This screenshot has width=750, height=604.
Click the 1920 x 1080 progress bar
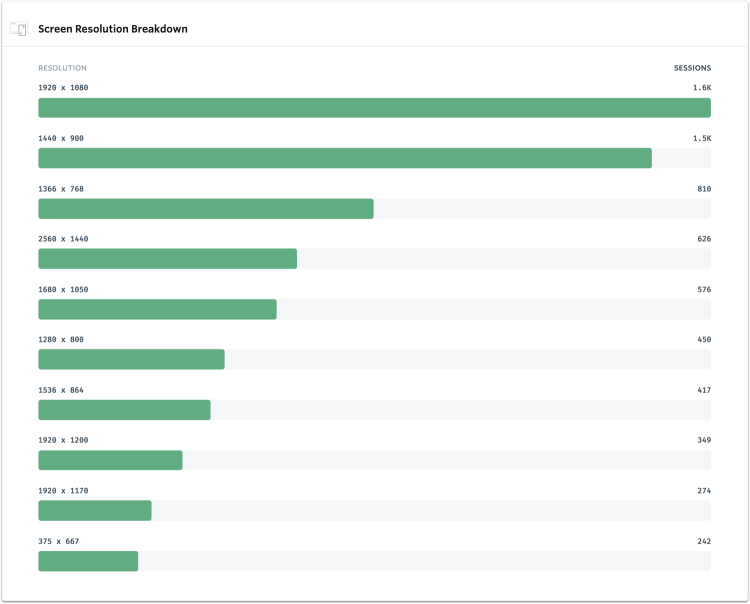(x=375, y=108)
